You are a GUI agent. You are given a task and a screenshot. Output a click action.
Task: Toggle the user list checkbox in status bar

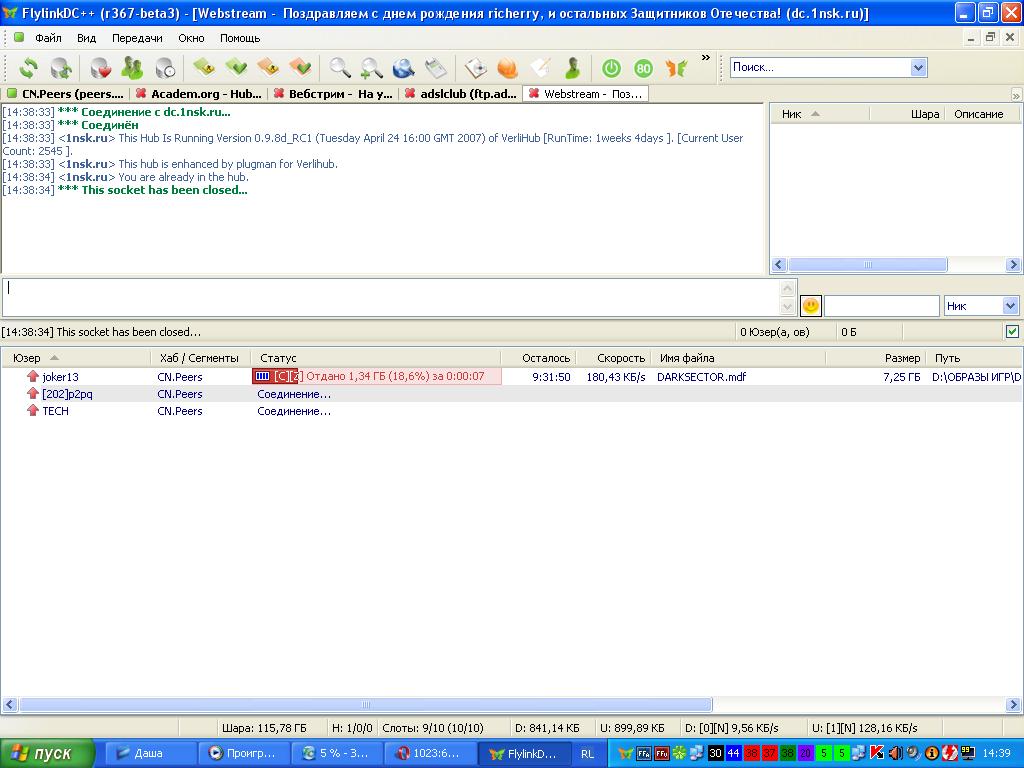point(1012,331)
